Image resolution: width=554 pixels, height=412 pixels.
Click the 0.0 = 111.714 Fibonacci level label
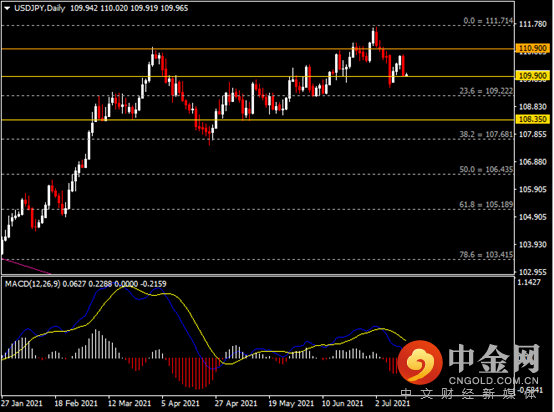click(488, 21)
